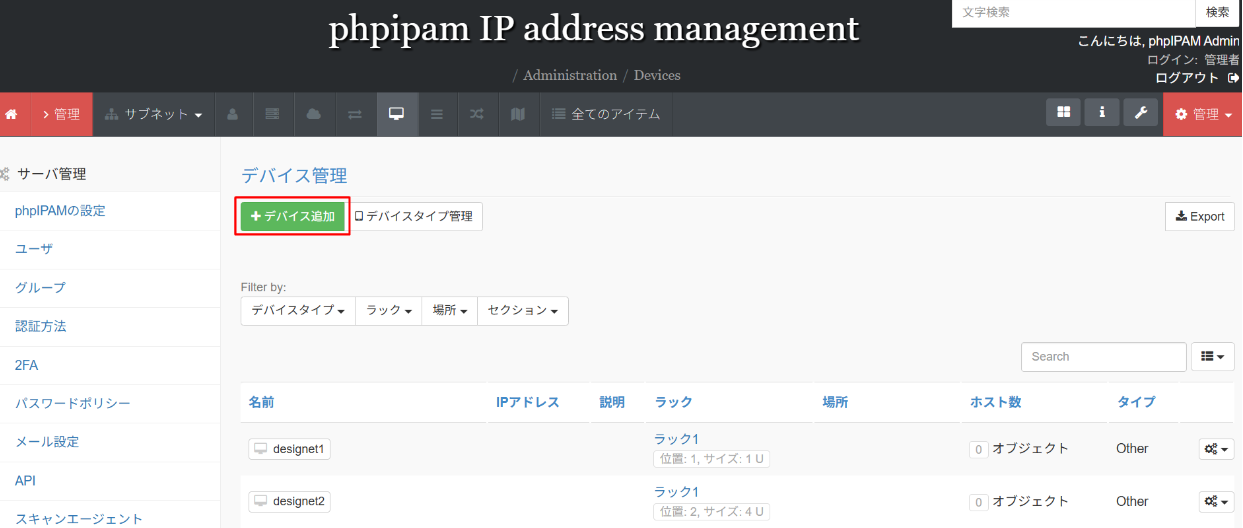Screen dimensions: 1243x528
Task: Open the wrench tools icon button
Action: [x=1141, y=112]
